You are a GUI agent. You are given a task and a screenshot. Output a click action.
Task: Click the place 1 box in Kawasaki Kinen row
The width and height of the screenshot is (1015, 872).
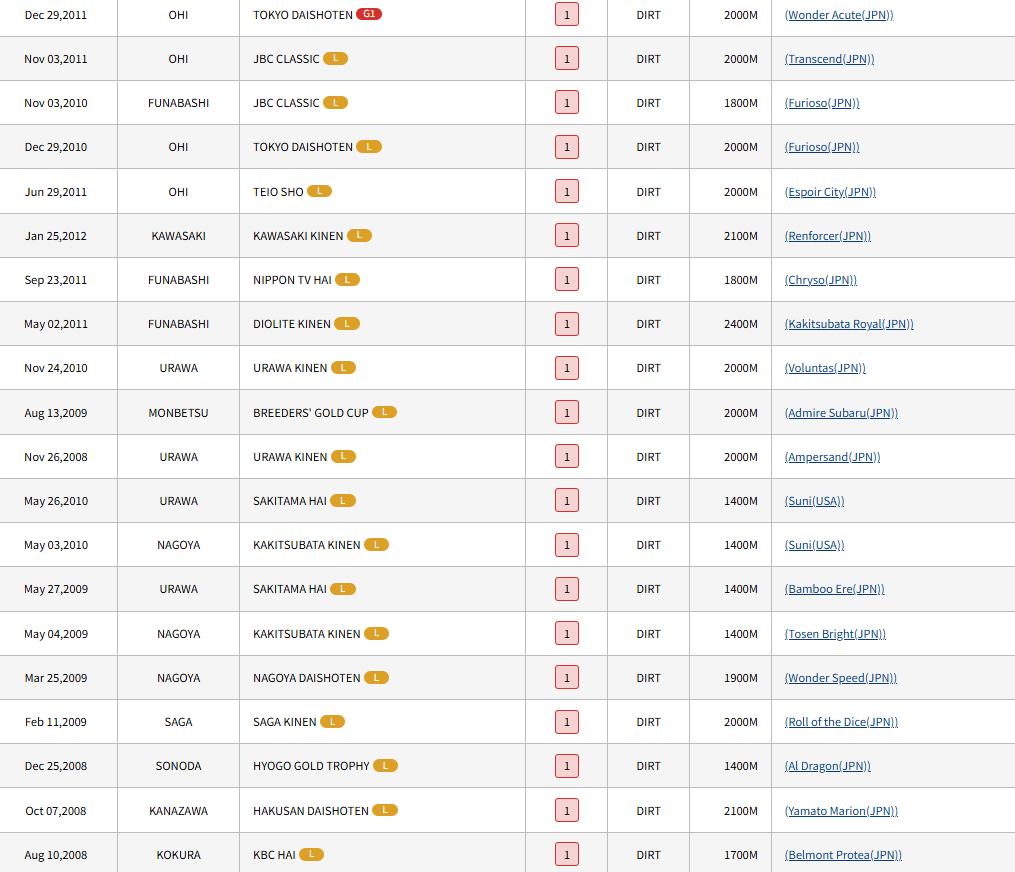pyautogui.click(x=567, y=236)
